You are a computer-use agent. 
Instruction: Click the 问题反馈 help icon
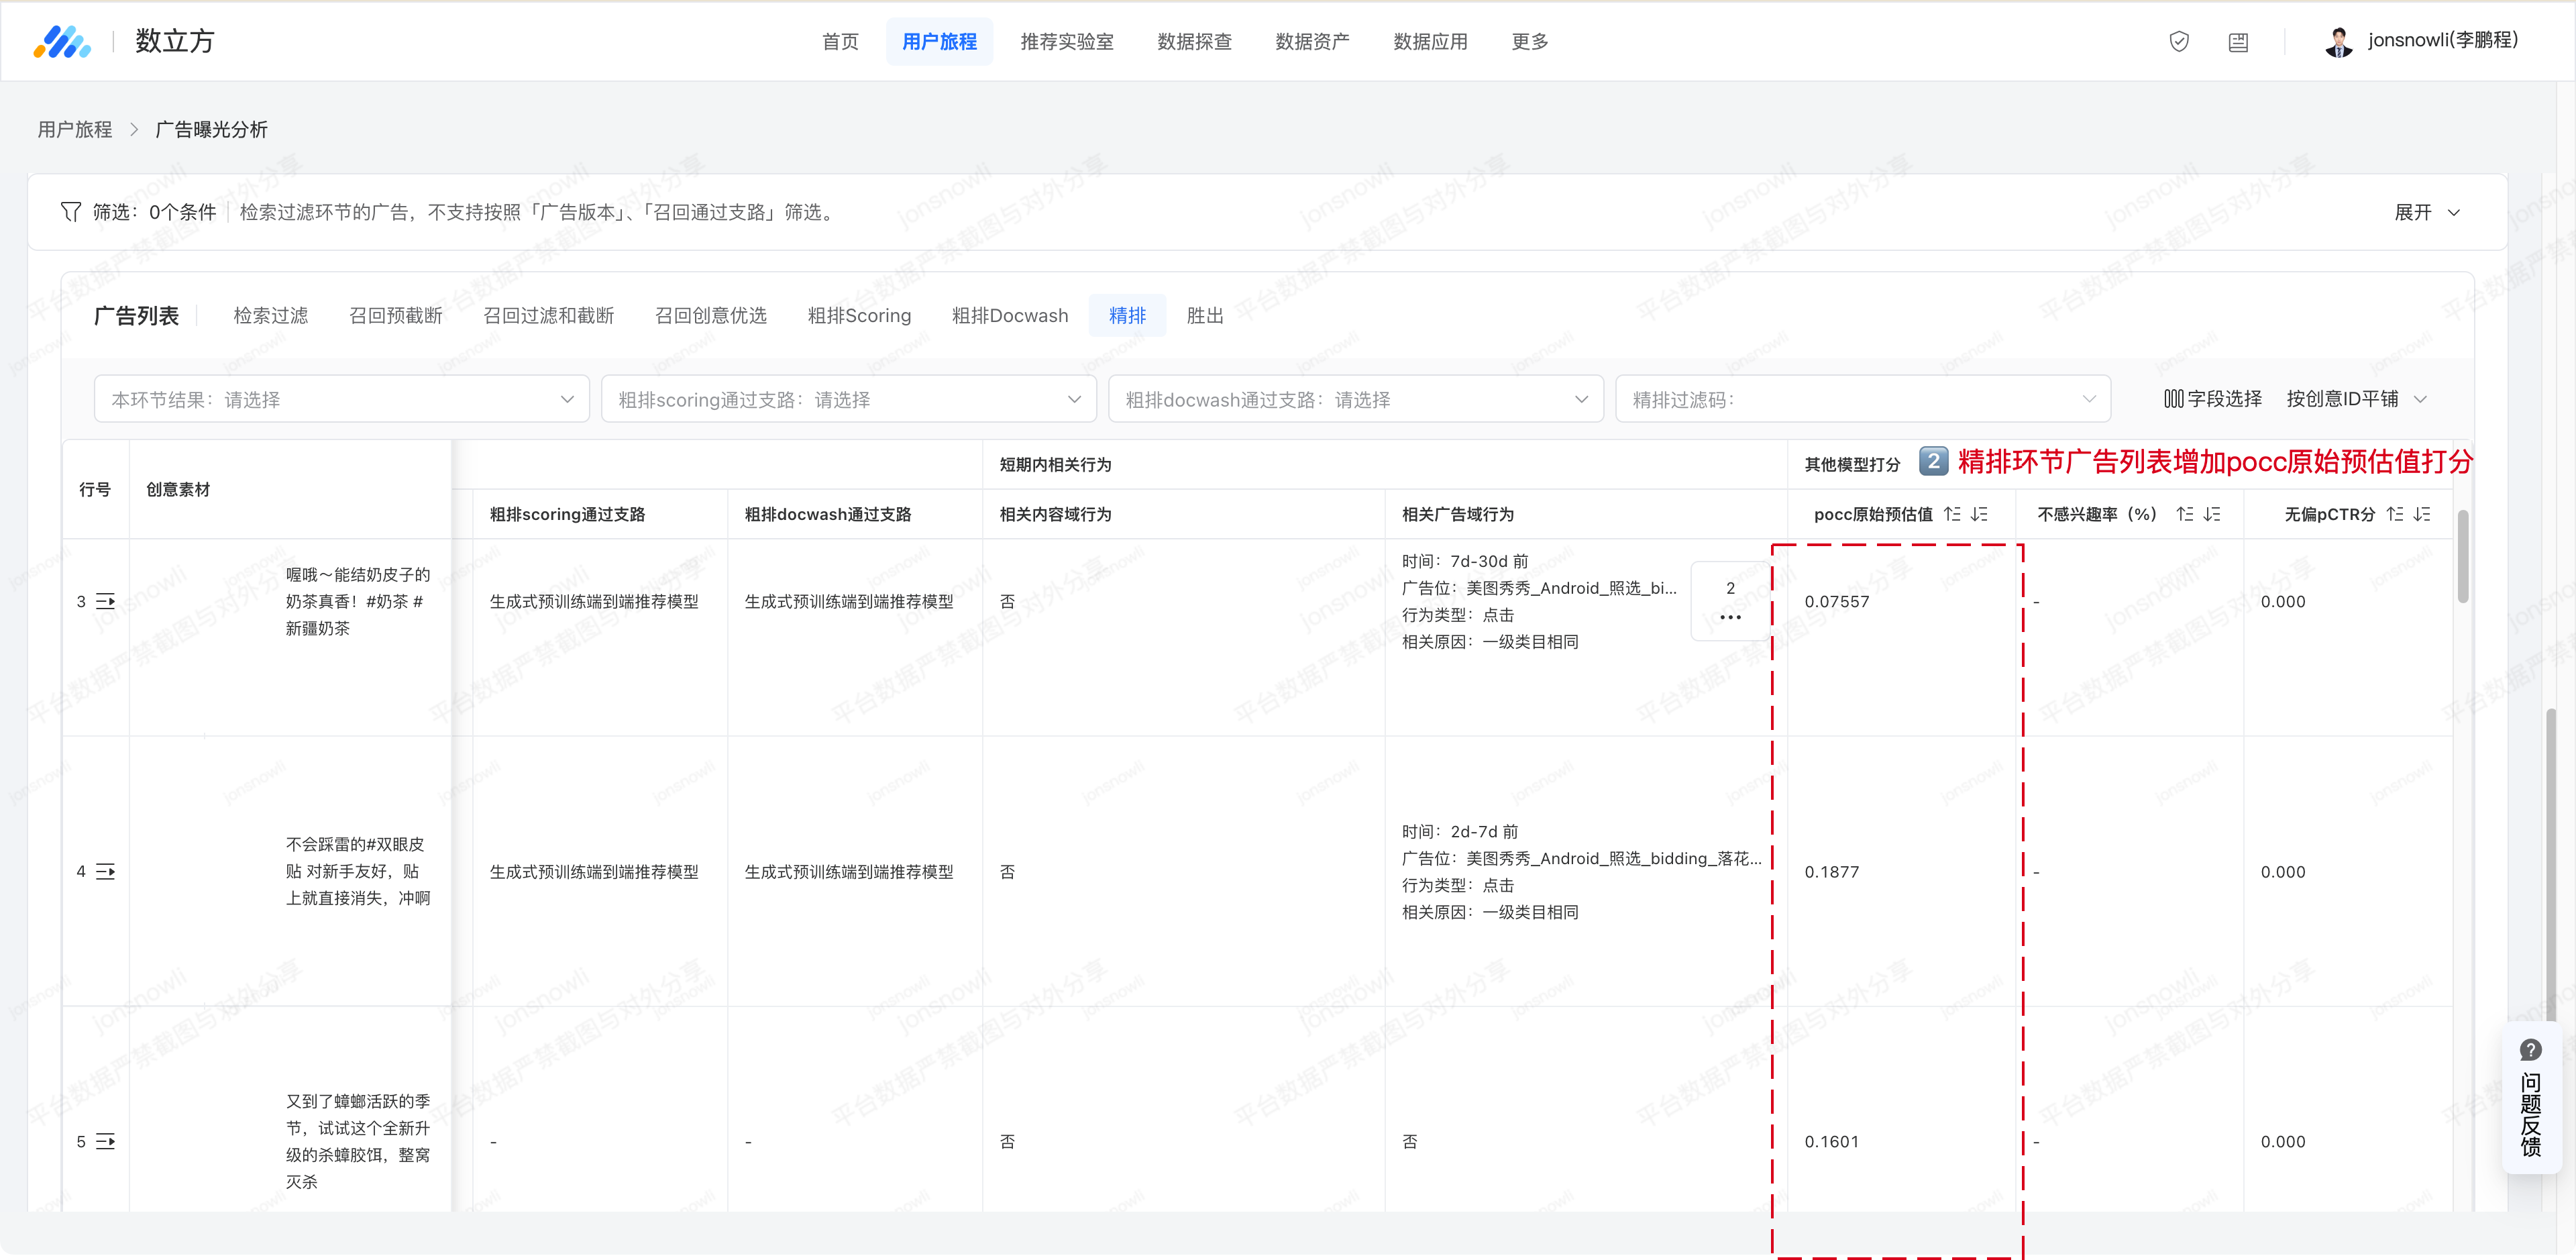click(x=2530, y=1050)
